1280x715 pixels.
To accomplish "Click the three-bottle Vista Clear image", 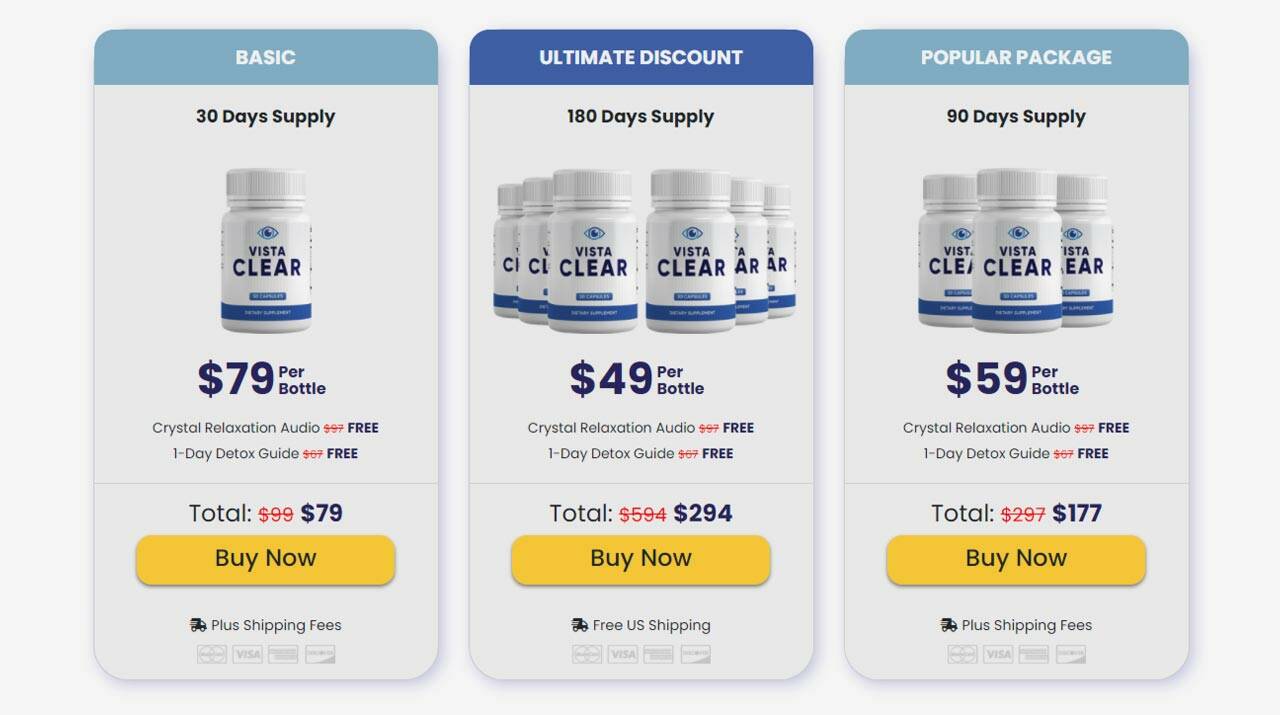I will click(x=1015, y=250).
